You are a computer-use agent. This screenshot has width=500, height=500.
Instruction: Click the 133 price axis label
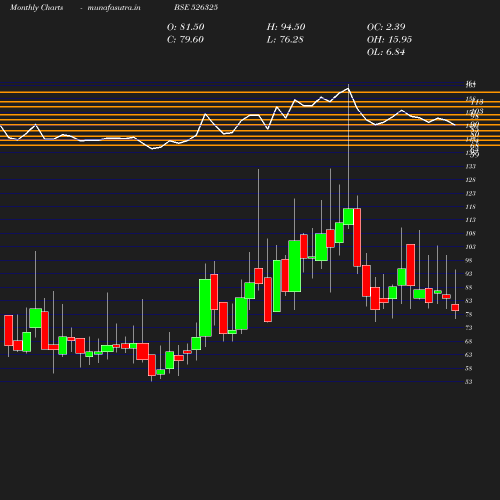coord(471,166)
